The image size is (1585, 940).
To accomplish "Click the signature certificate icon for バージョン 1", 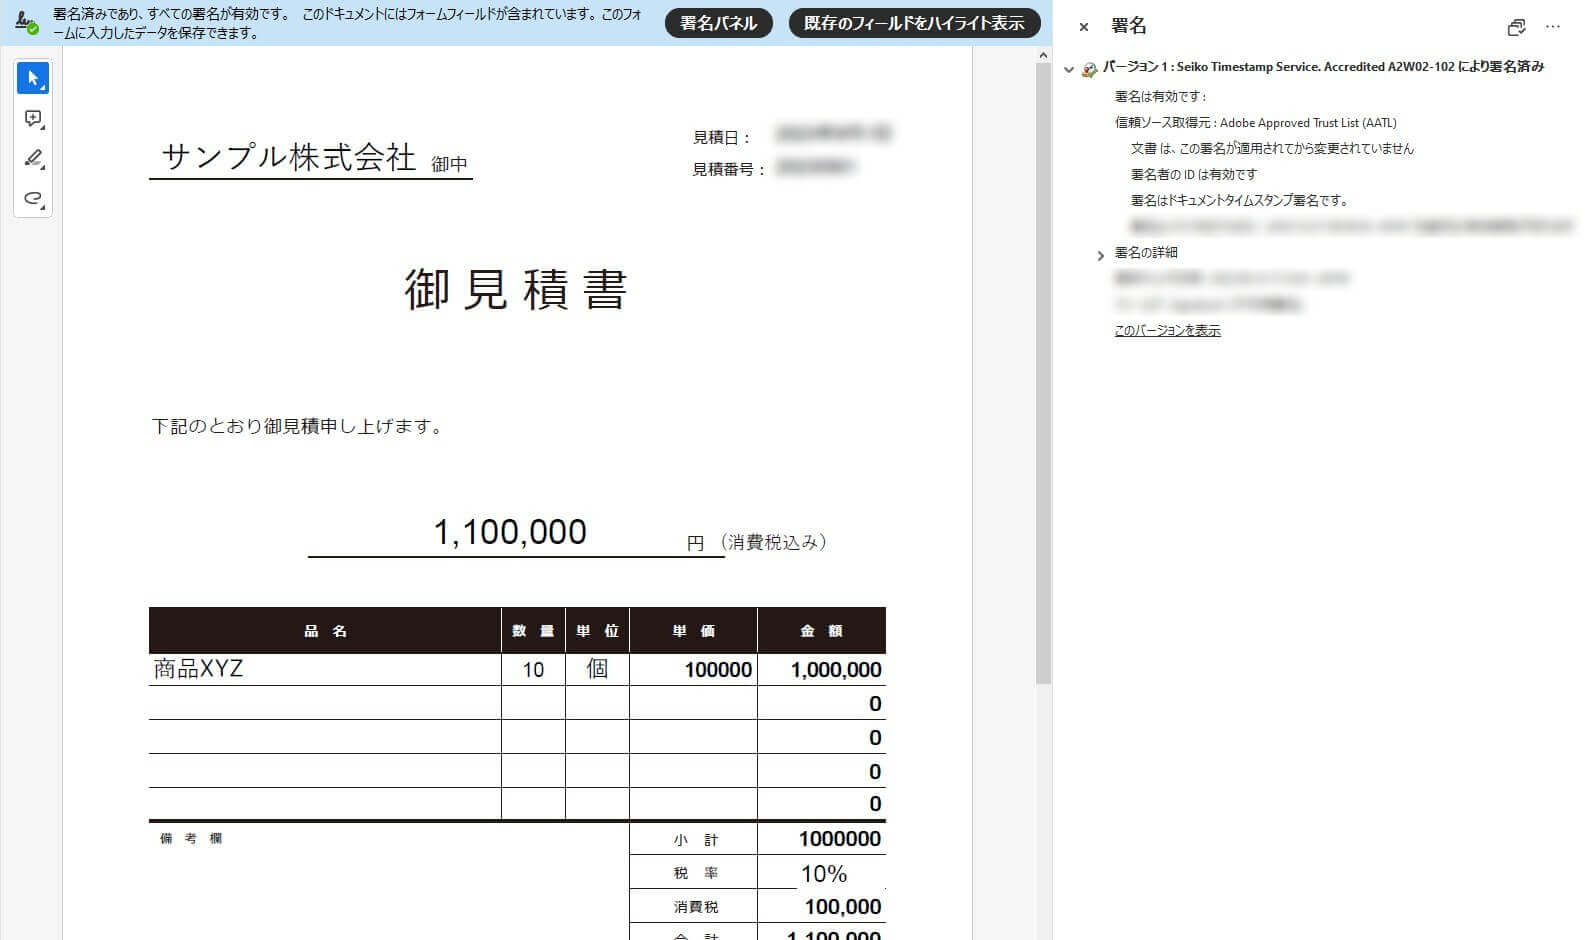I will tap(1089, 69).
